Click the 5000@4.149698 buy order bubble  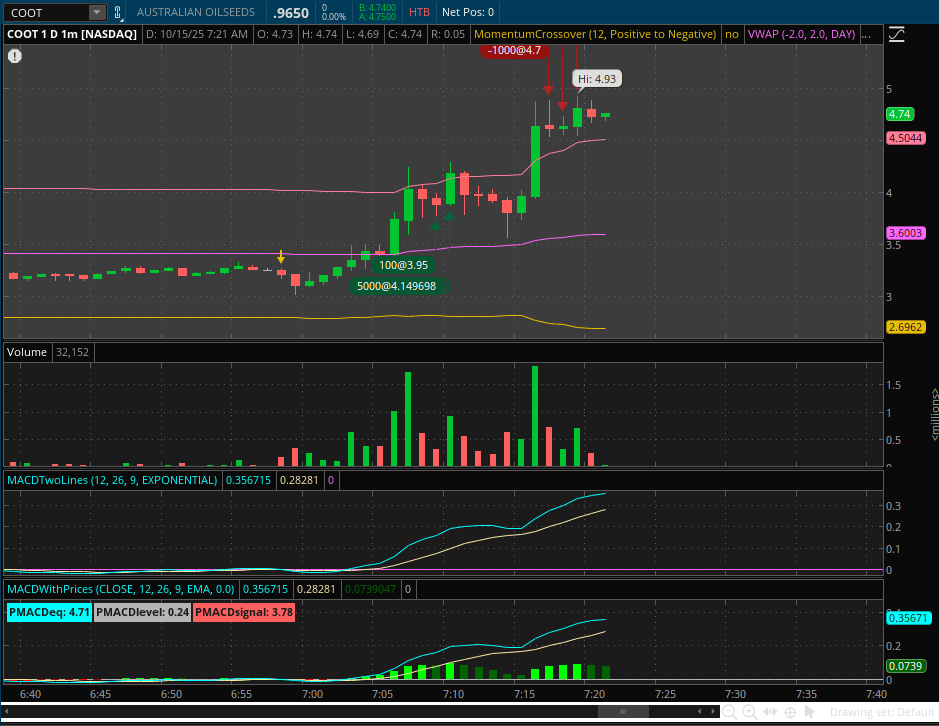click(x=396, y=286)
